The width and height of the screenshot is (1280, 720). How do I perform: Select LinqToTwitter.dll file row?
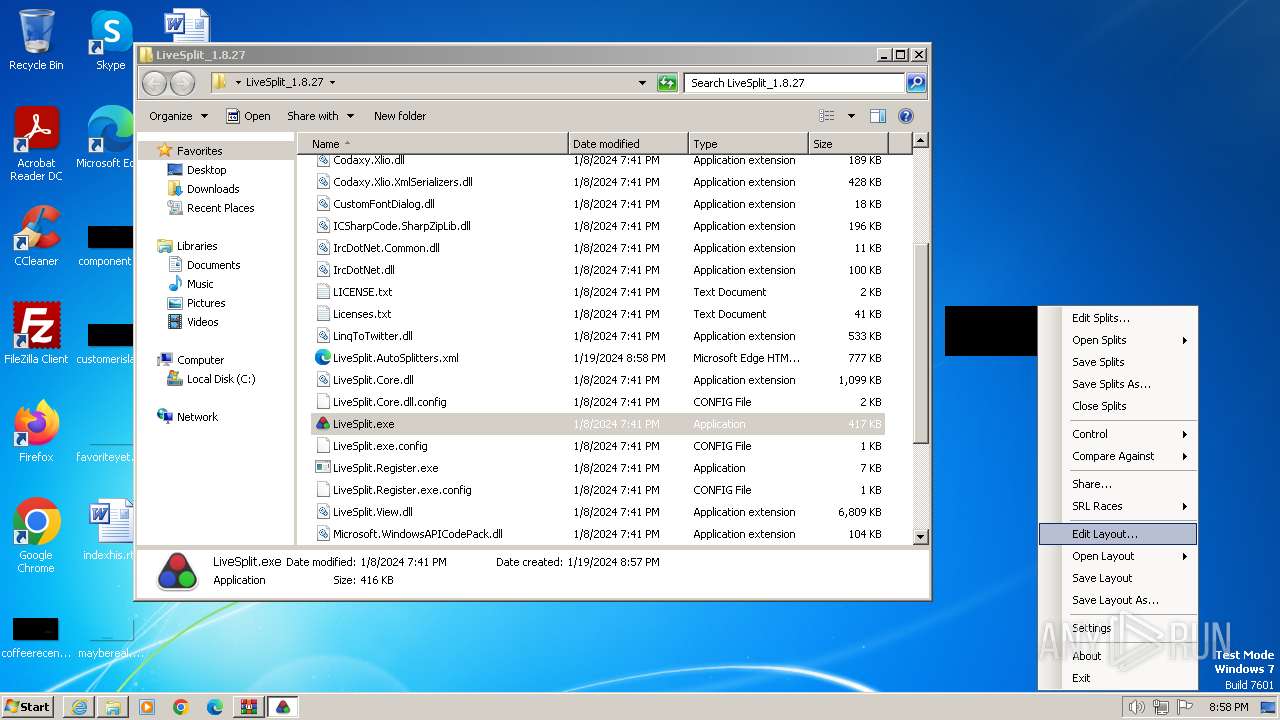(598, 336)
